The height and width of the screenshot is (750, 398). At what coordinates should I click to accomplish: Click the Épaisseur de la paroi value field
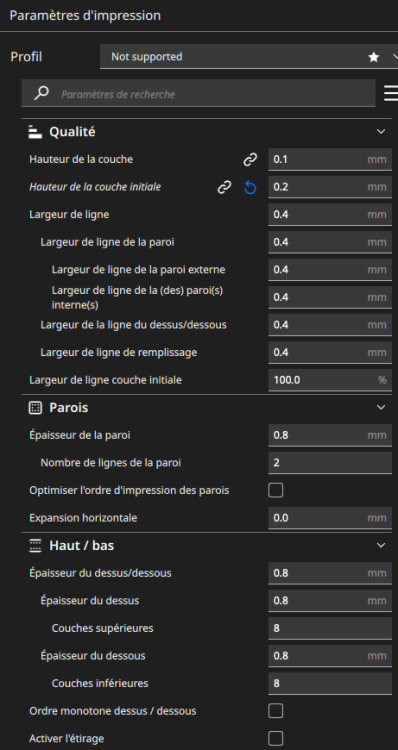[x=330, y=435]
